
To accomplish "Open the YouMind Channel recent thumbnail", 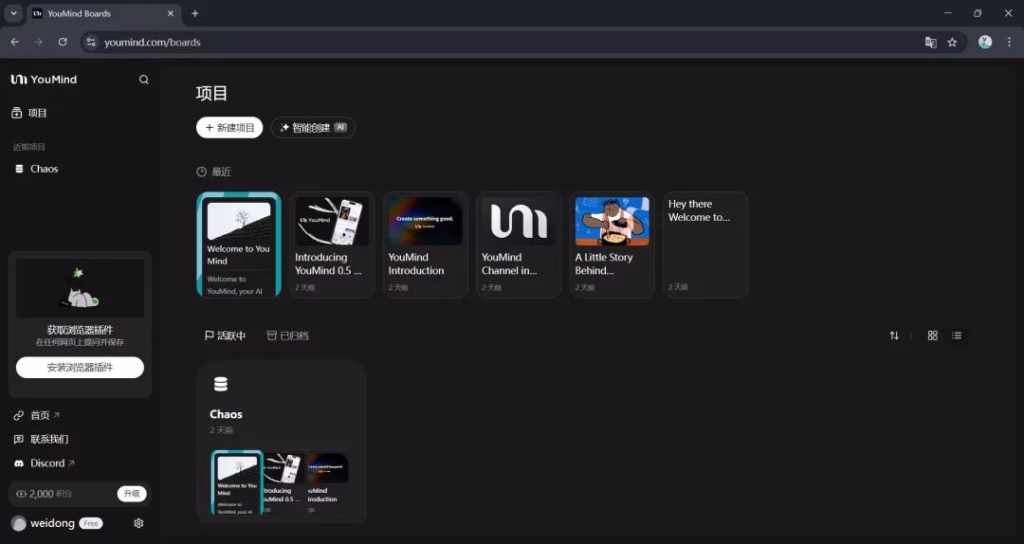I will (518, 244).
